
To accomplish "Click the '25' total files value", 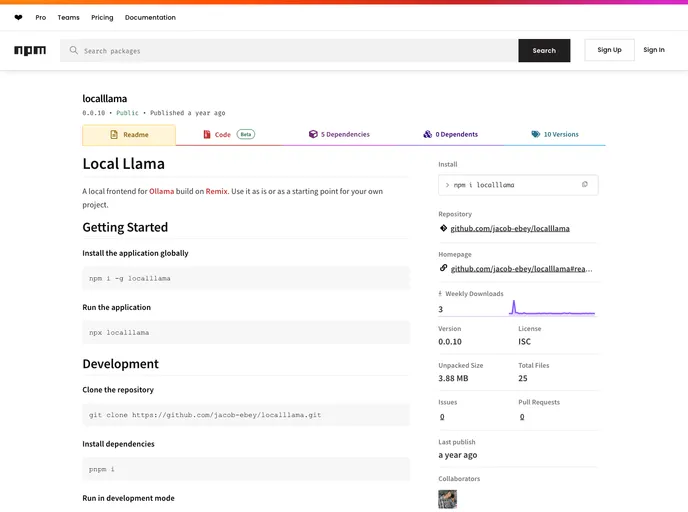I will pos(523,378).
